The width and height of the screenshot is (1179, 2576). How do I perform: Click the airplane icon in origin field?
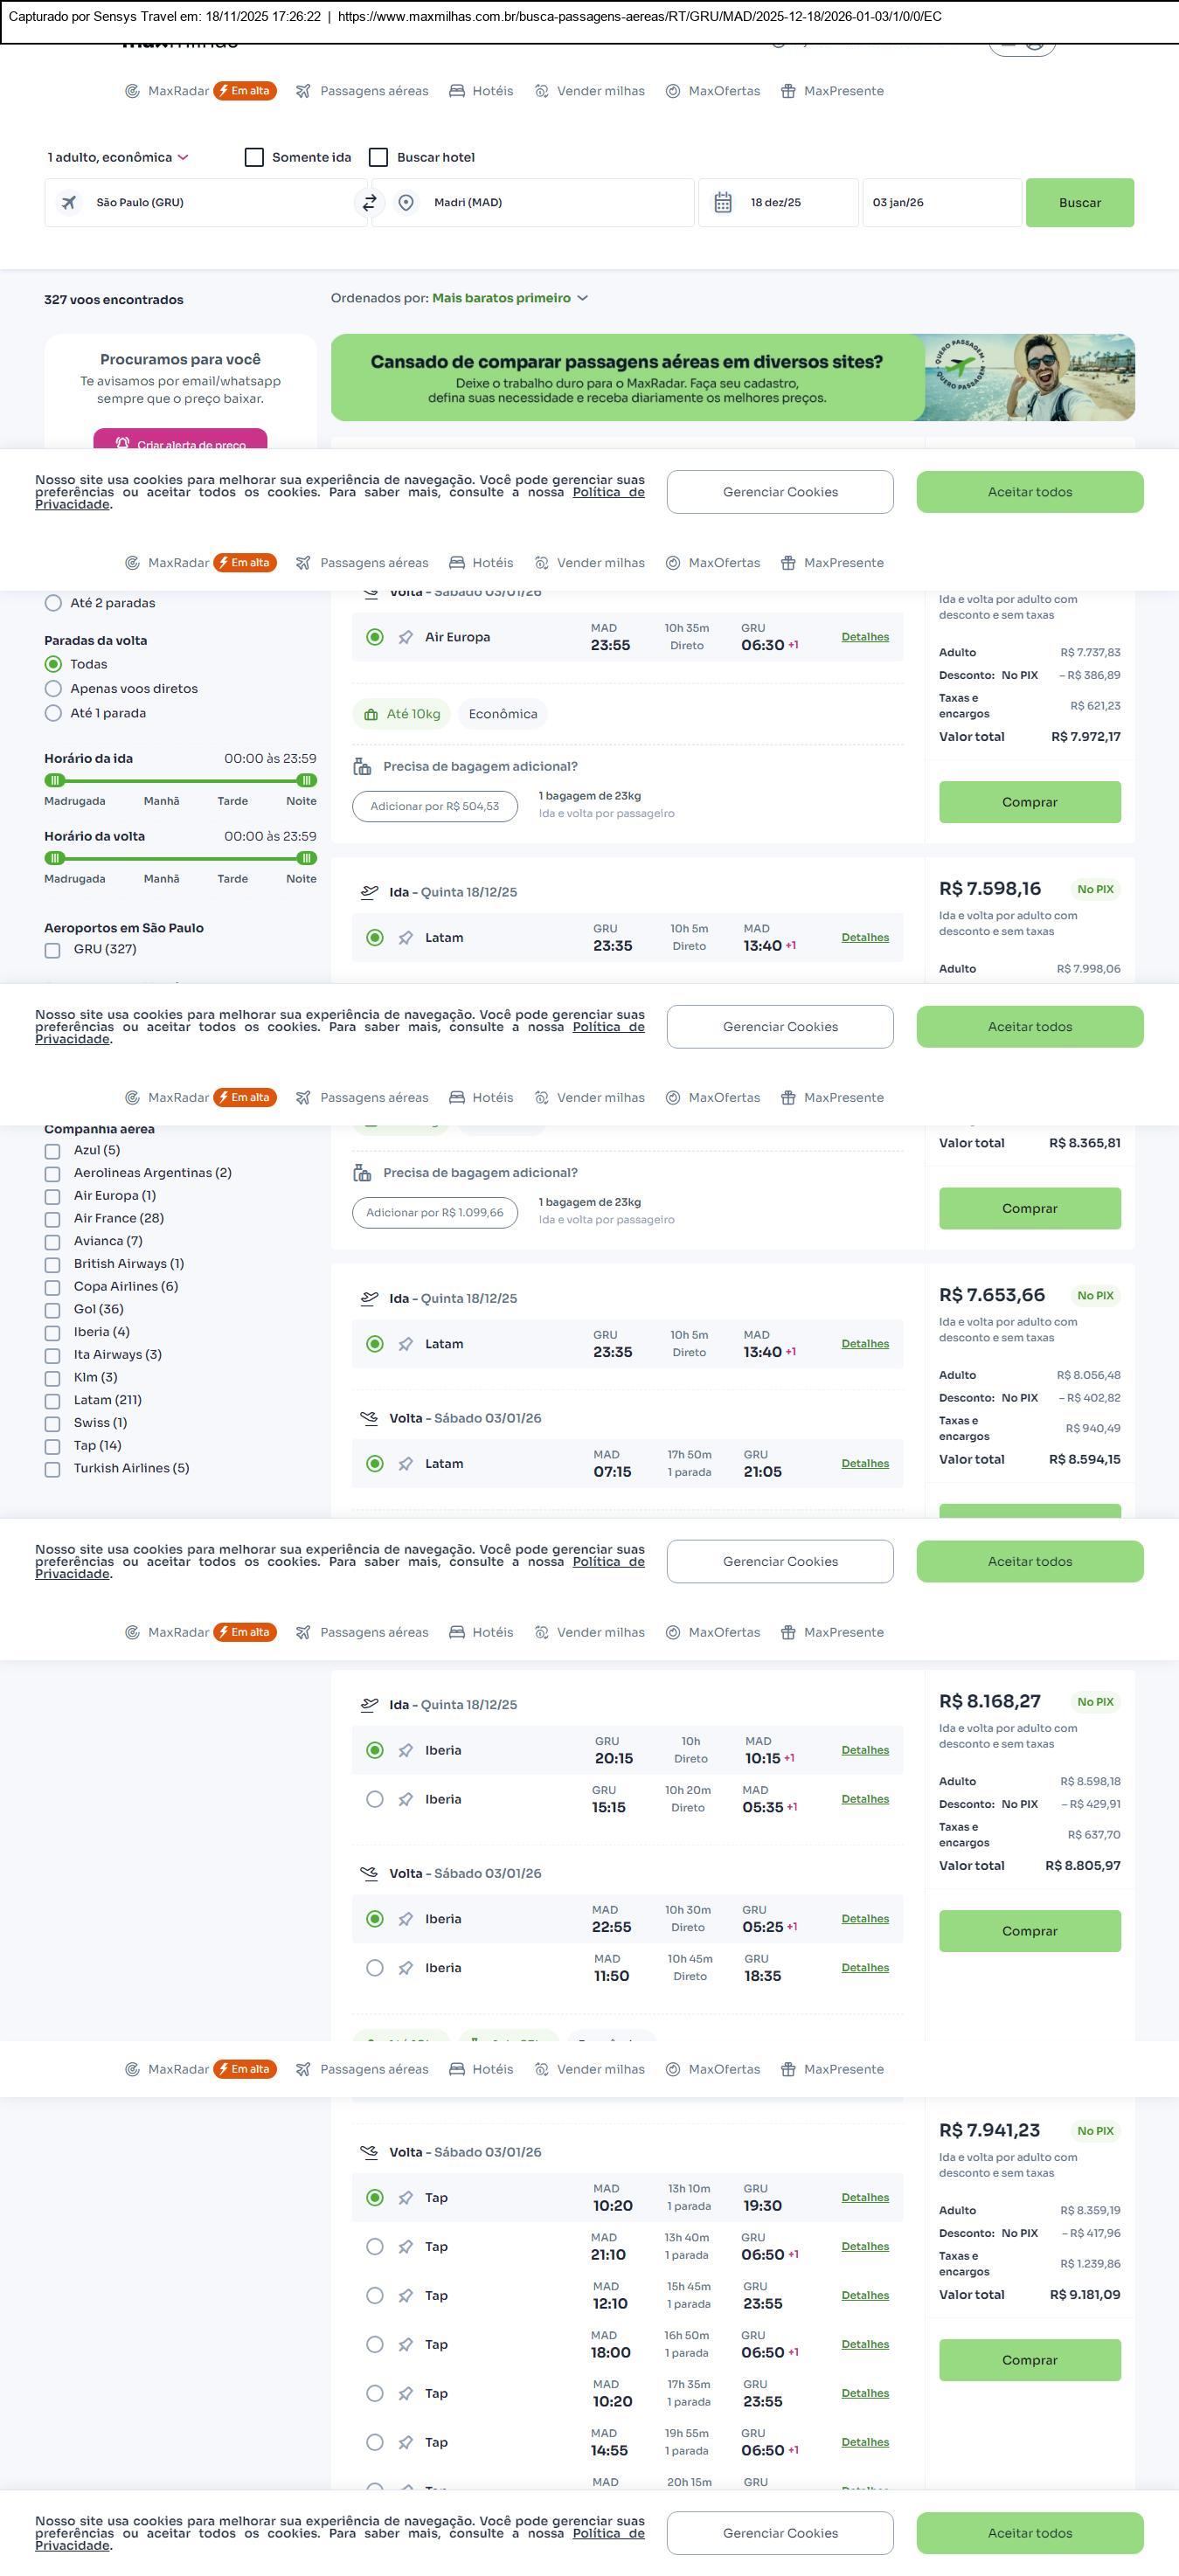(69, 203)
